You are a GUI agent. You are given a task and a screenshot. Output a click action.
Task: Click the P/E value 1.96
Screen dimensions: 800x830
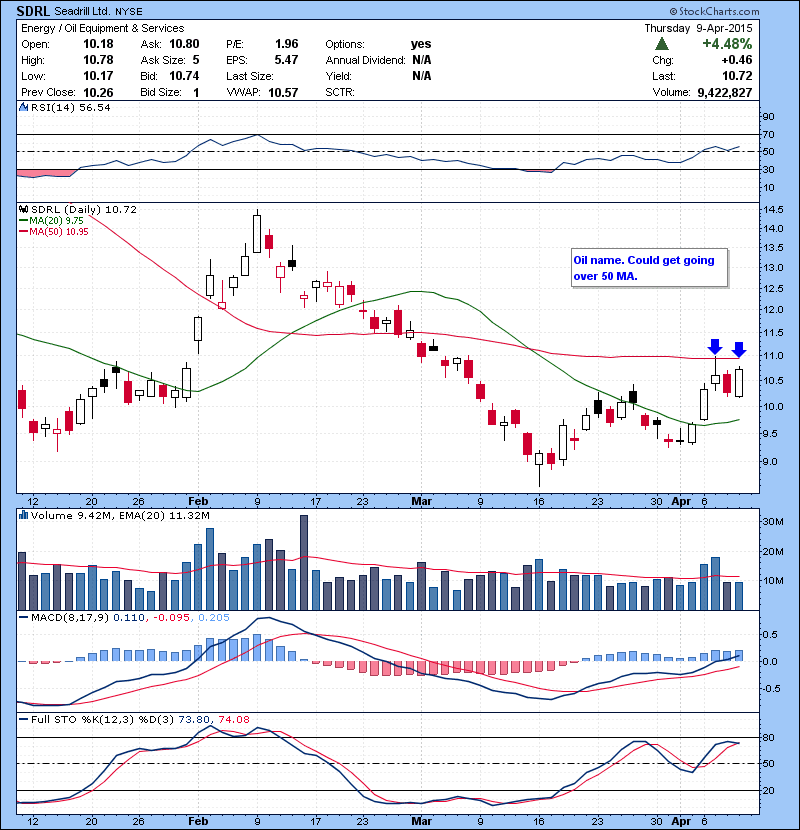(286, 44)
